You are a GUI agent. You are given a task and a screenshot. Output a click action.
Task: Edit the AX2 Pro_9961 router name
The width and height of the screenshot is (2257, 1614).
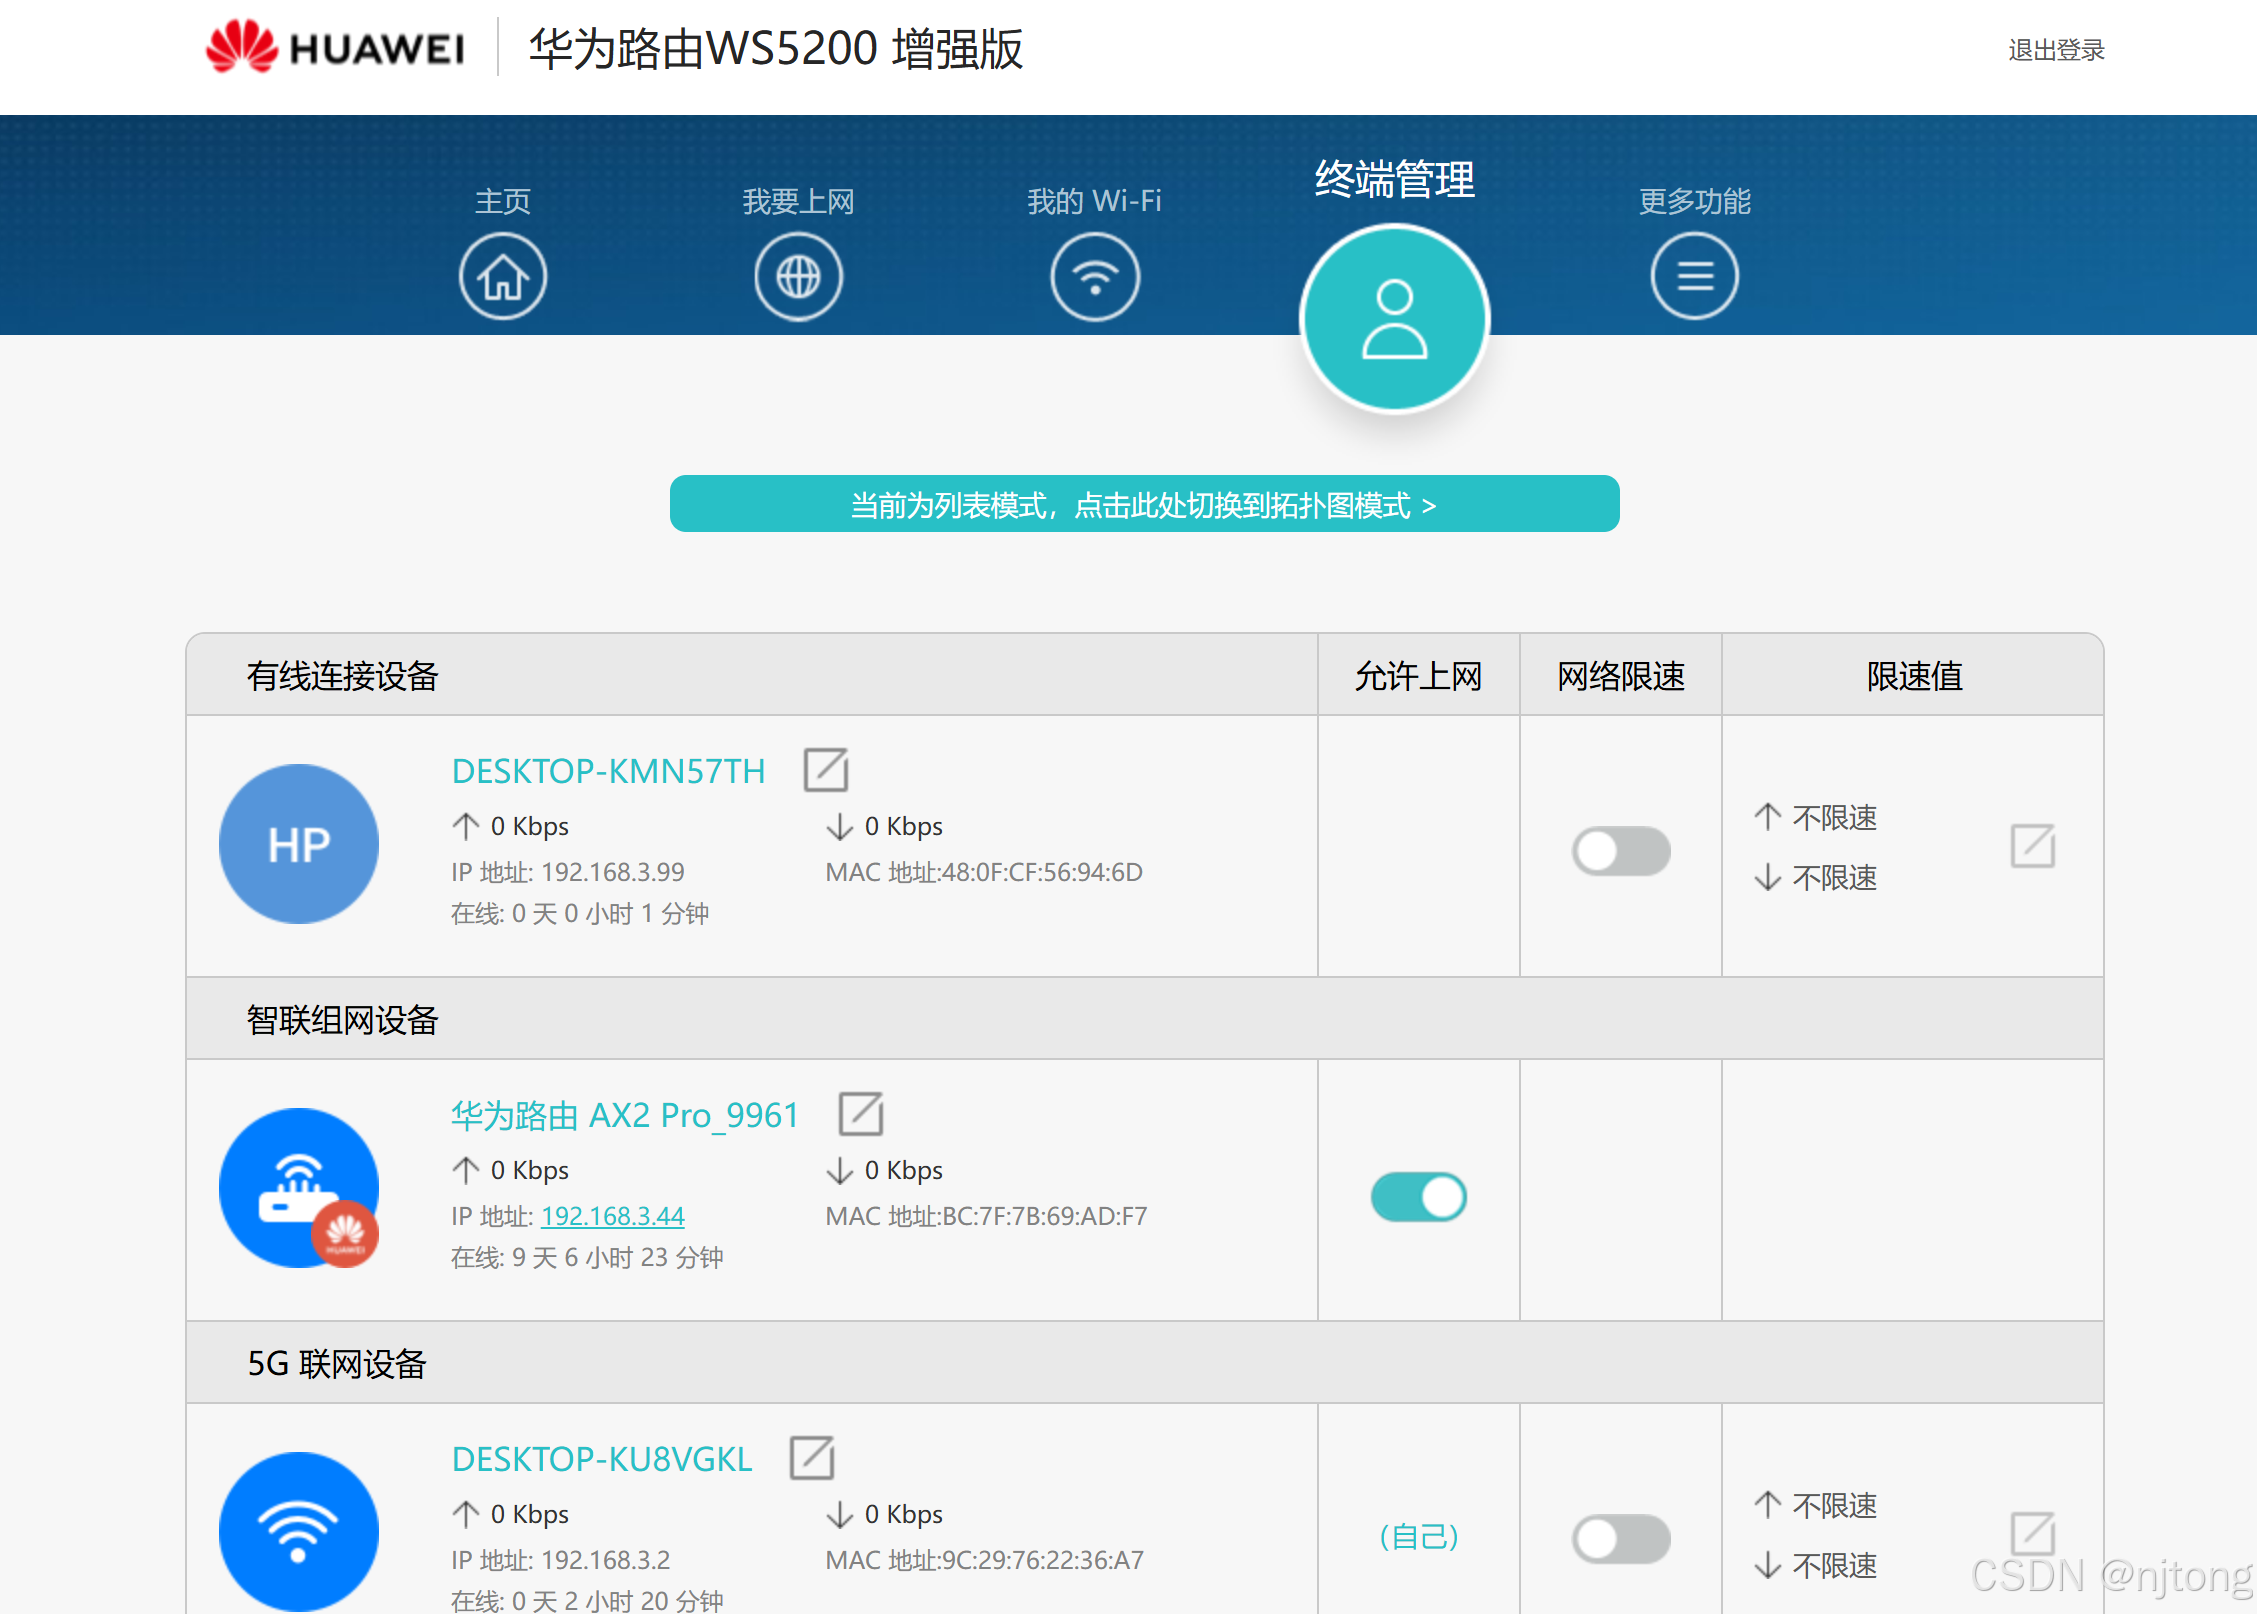[860, 1114]
